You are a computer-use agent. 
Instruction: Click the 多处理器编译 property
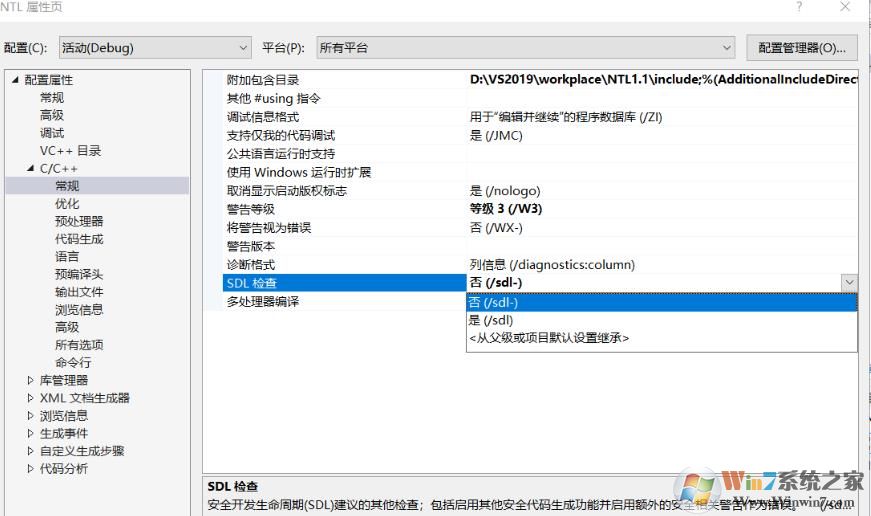click(263, 302)
